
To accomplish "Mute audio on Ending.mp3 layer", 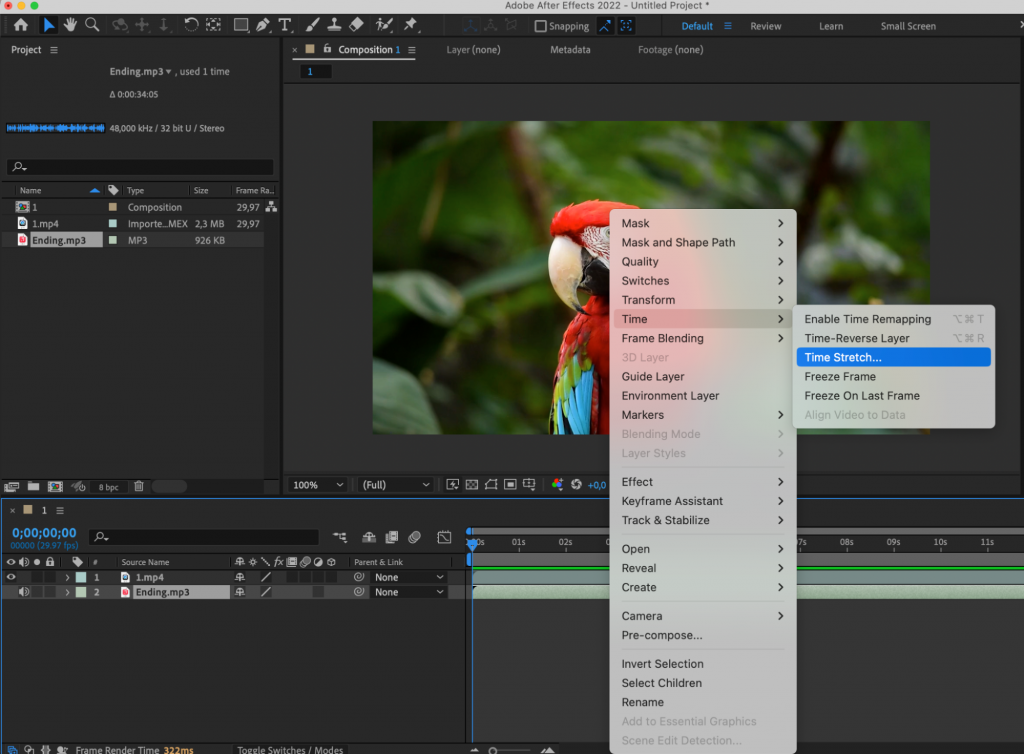I will tap(23, 592).
